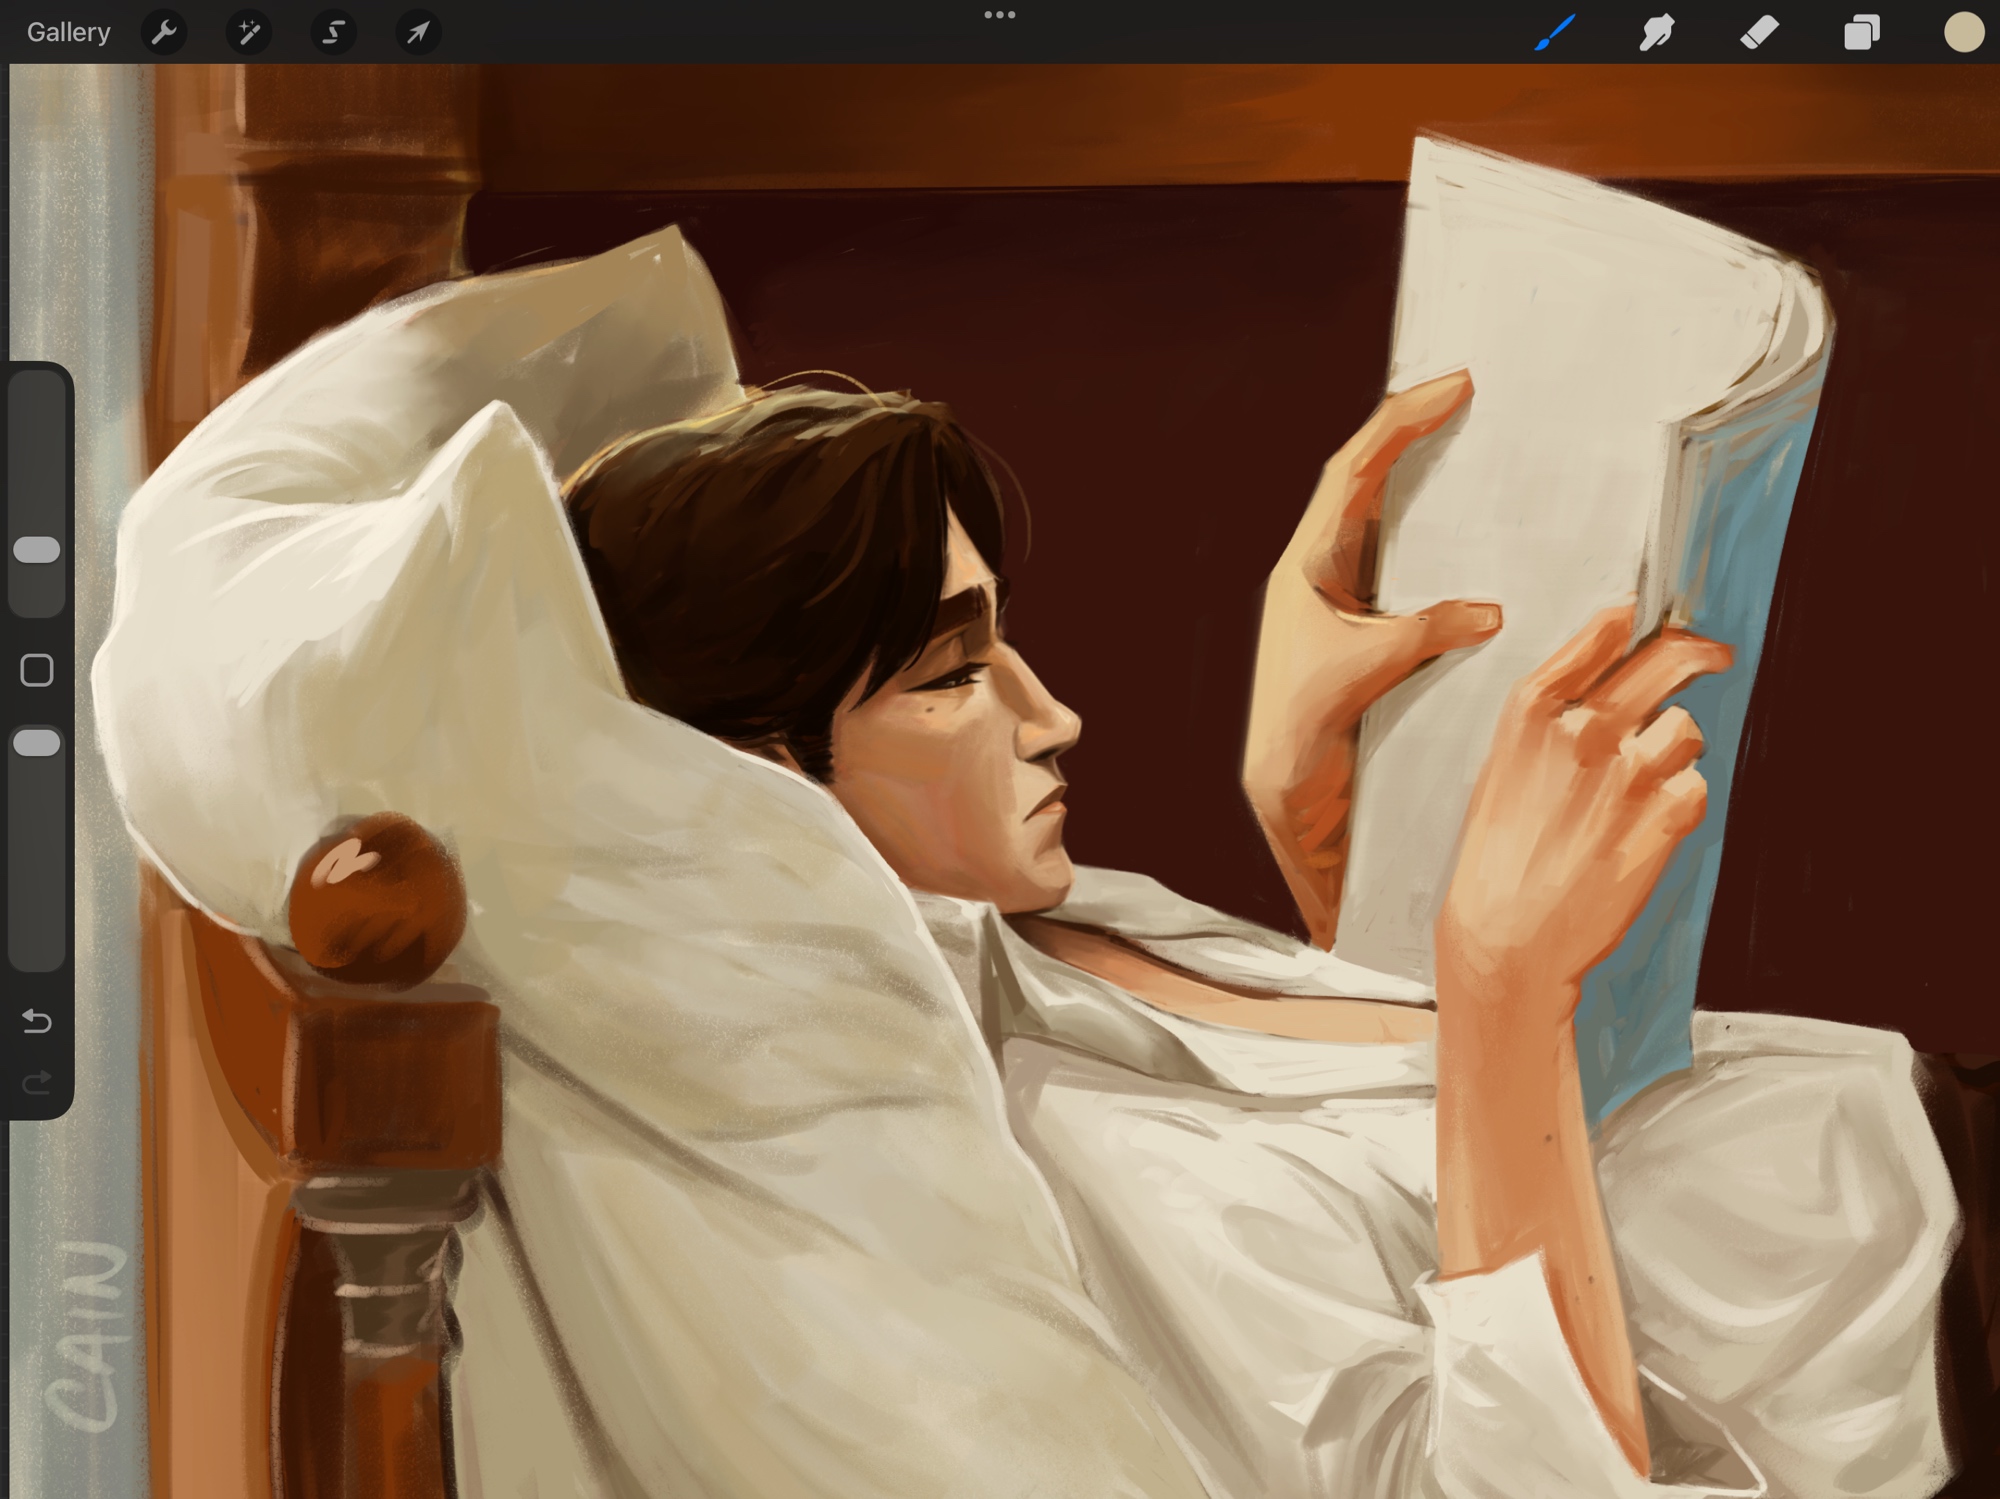The height and width of the screenshot is (1499, 2000).
Task: Select the Smudge finger tool
Action: coord(1656,32)
